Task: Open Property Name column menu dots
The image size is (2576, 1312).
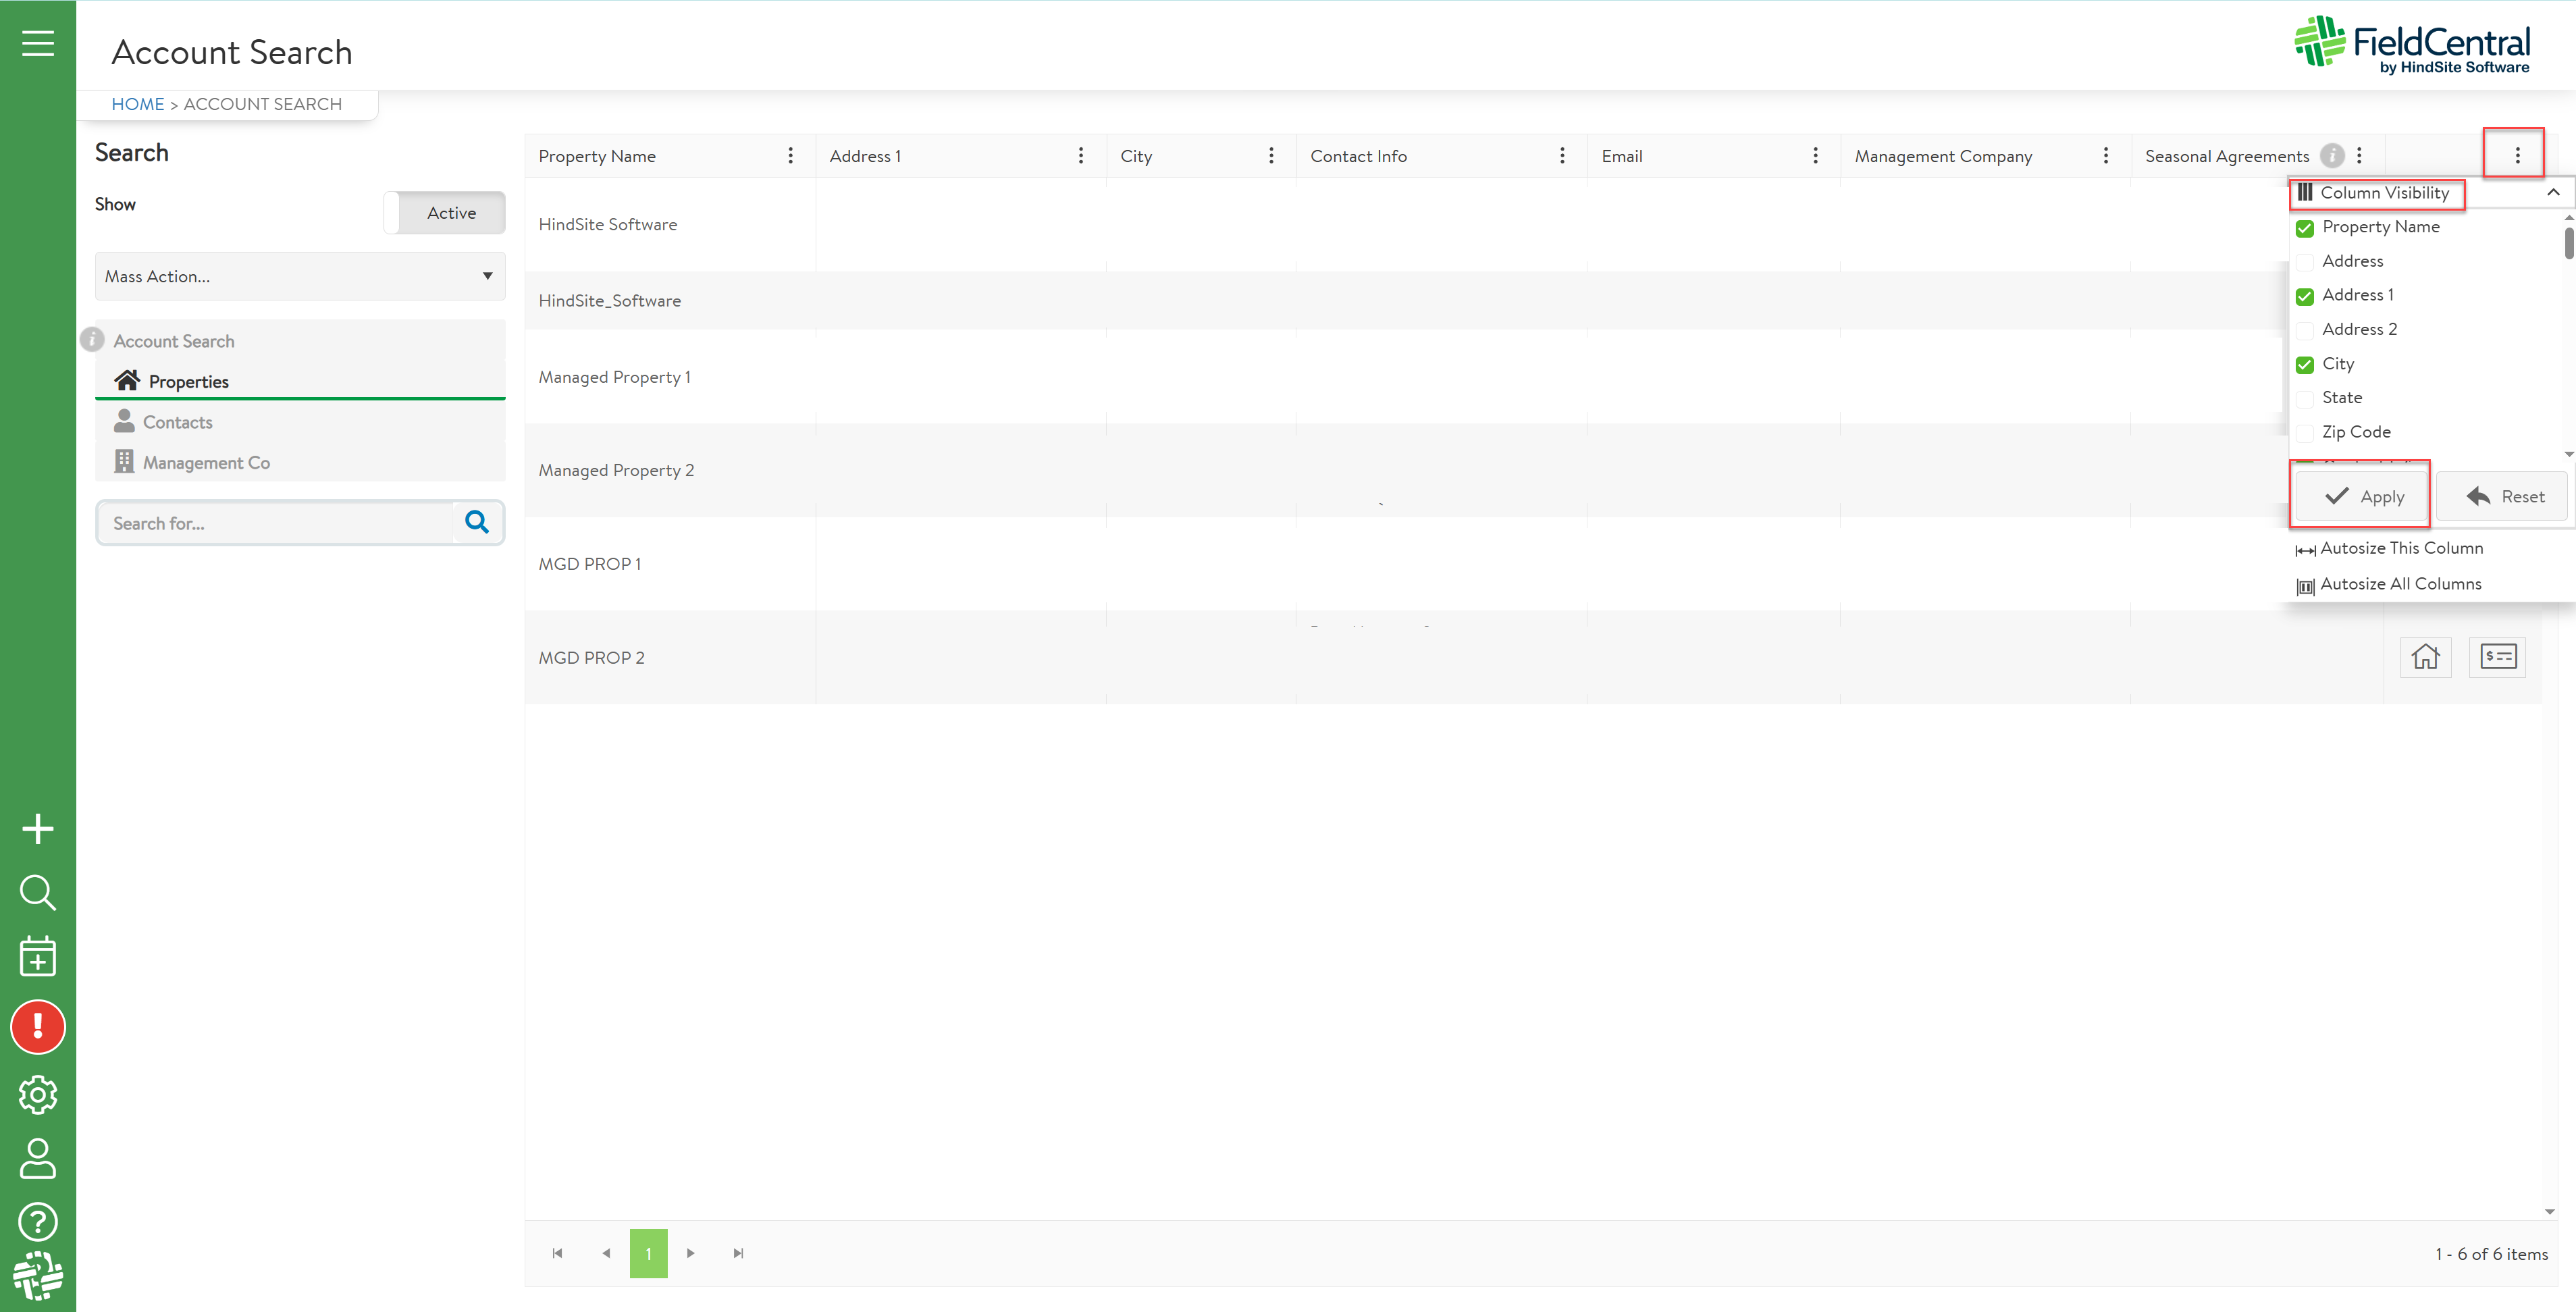Action: pyautogui.click(x=791, y=156)
